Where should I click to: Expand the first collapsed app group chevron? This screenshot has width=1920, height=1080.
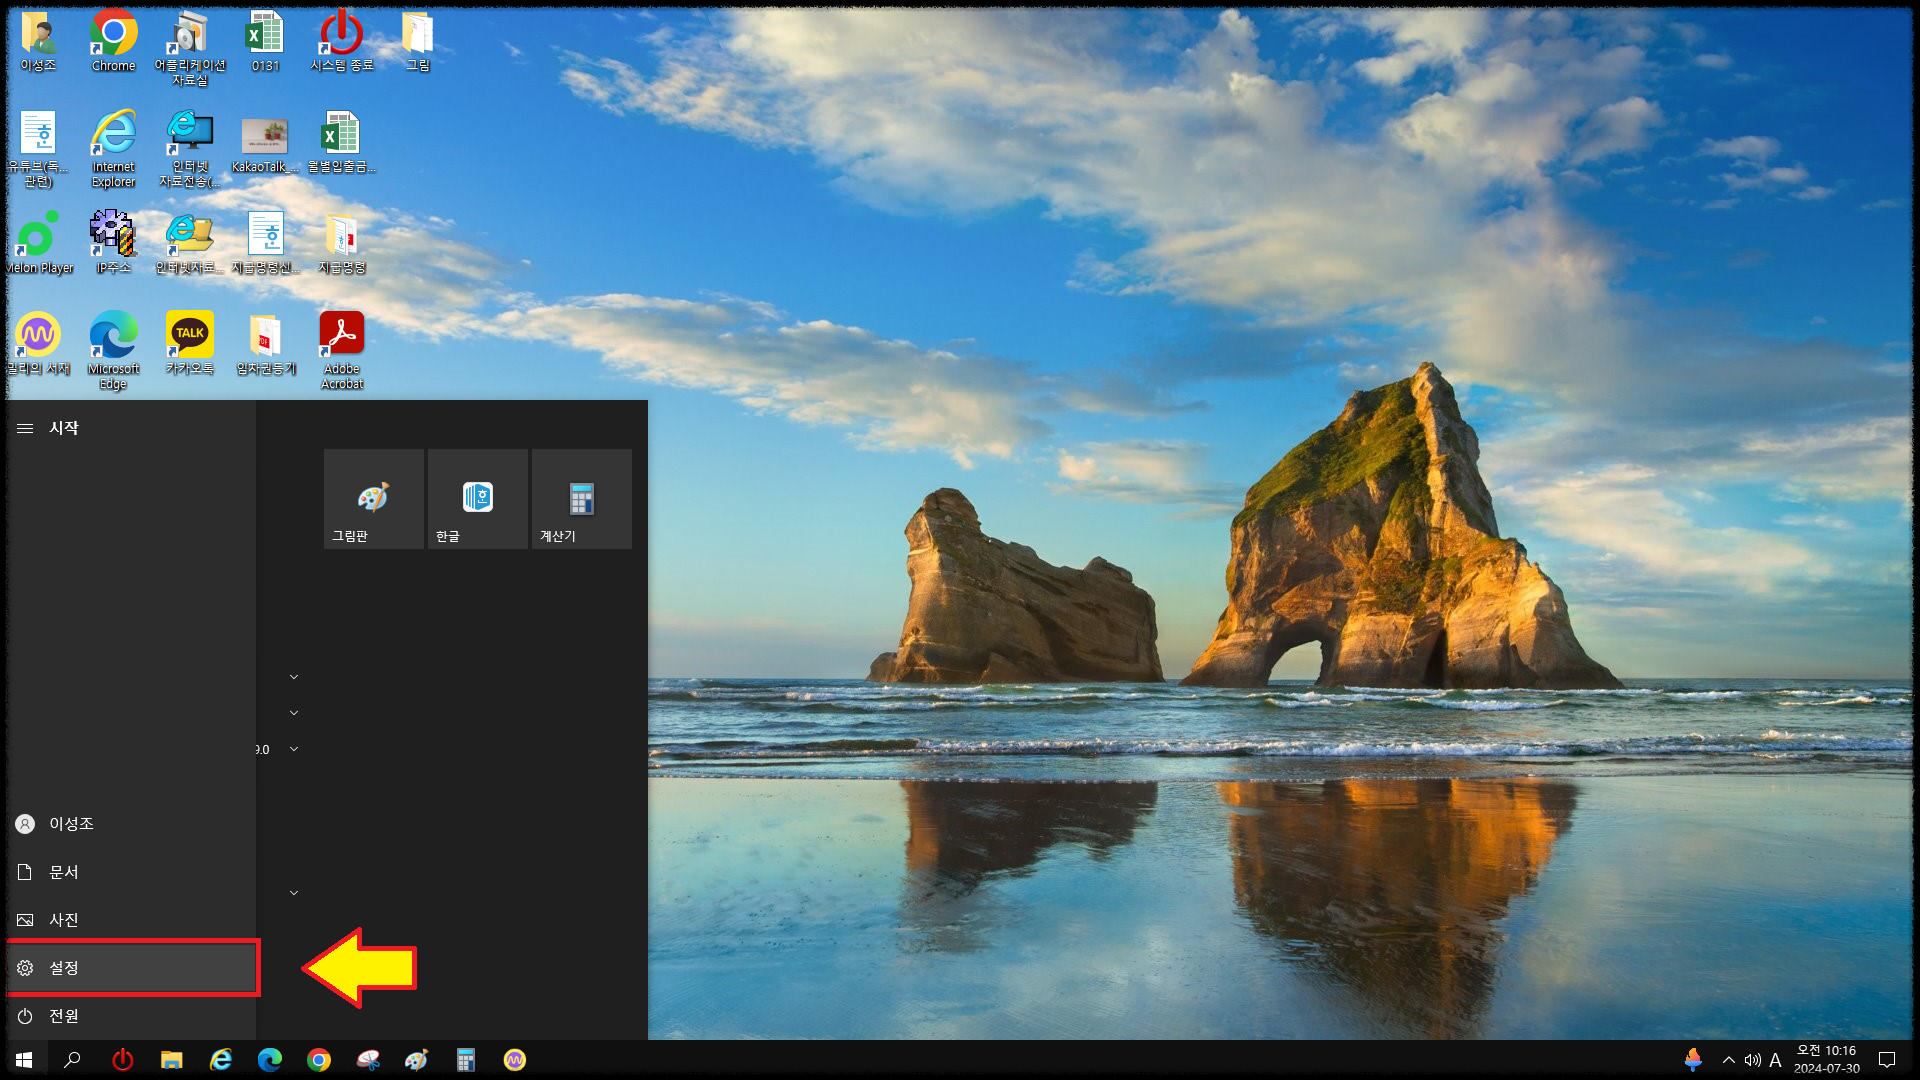294,677
